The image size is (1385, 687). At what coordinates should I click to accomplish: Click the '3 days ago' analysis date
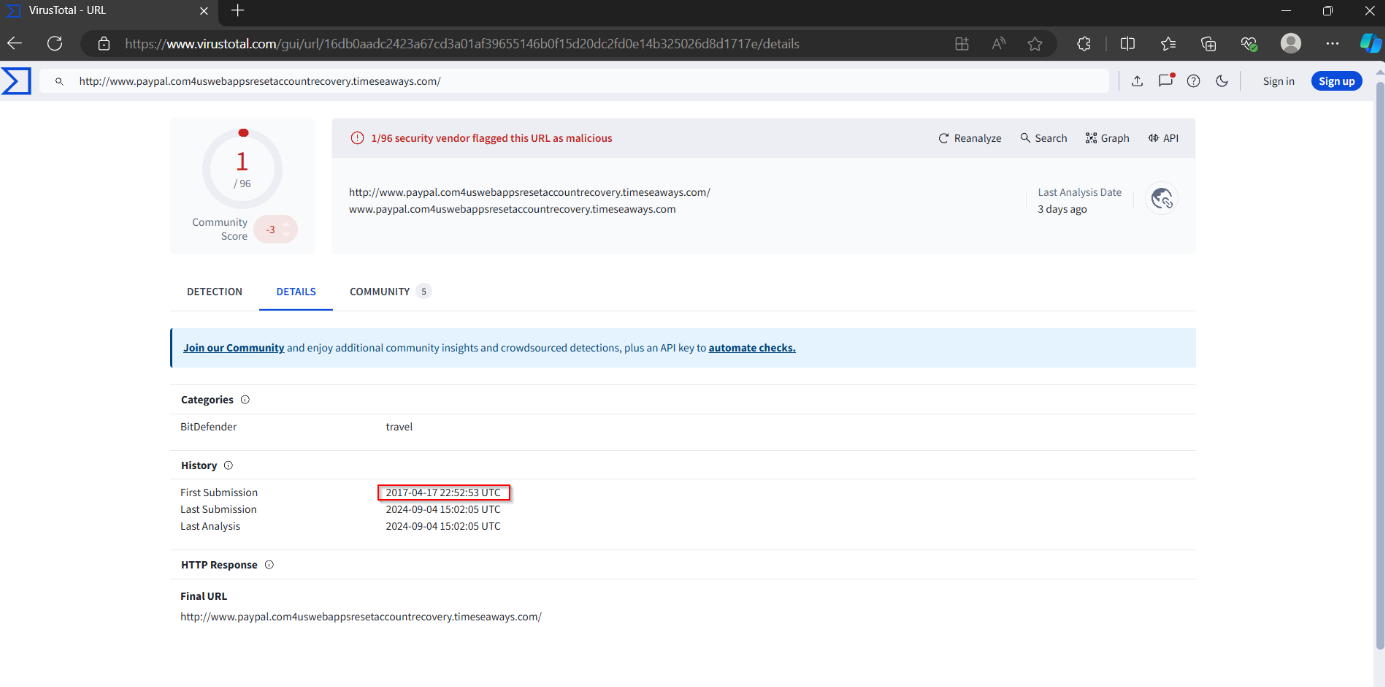[x=1062, y=210]
